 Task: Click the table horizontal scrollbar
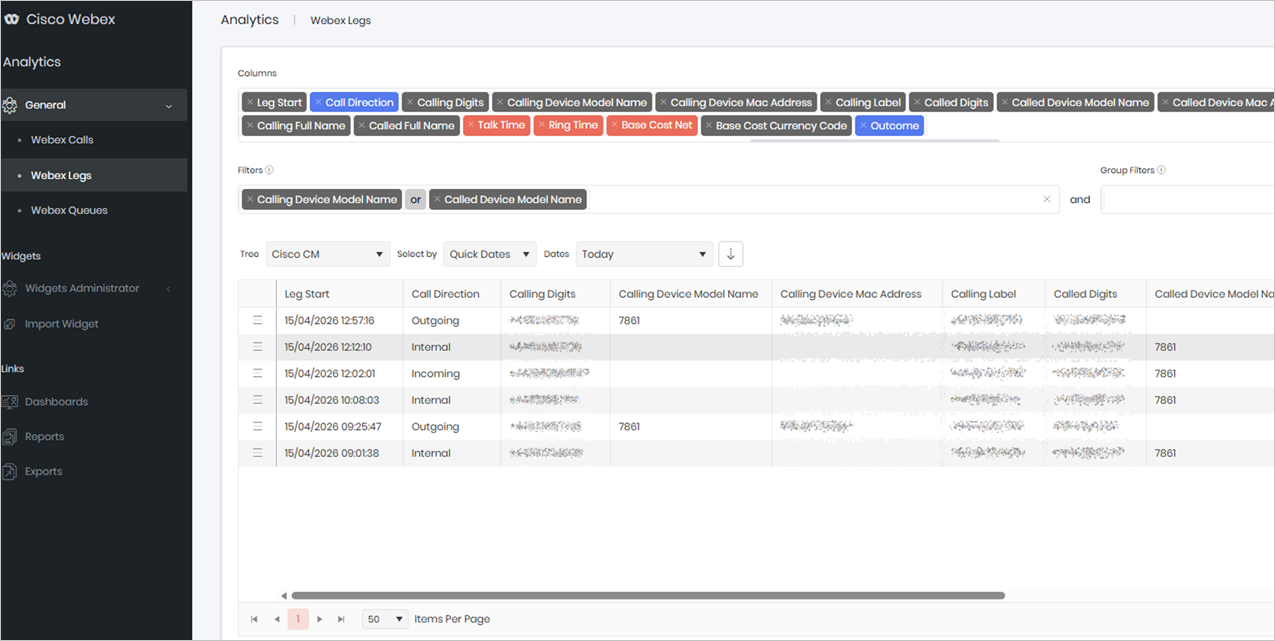[647, 596]
